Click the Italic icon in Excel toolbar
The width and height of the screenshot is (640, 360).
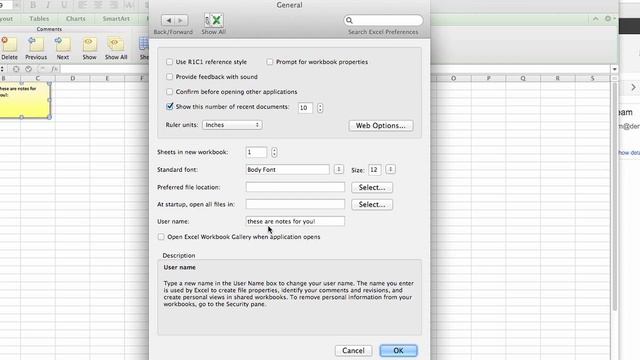tap(48, 5)
